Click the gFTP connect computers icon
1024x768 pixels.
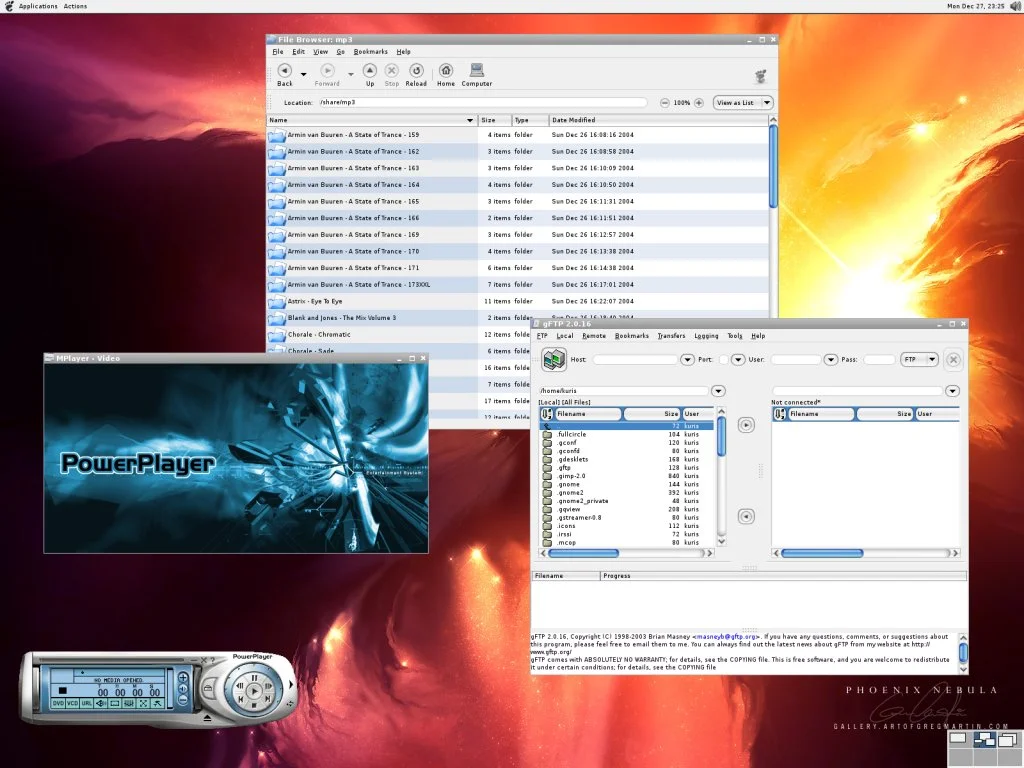(x=553, y=360)
